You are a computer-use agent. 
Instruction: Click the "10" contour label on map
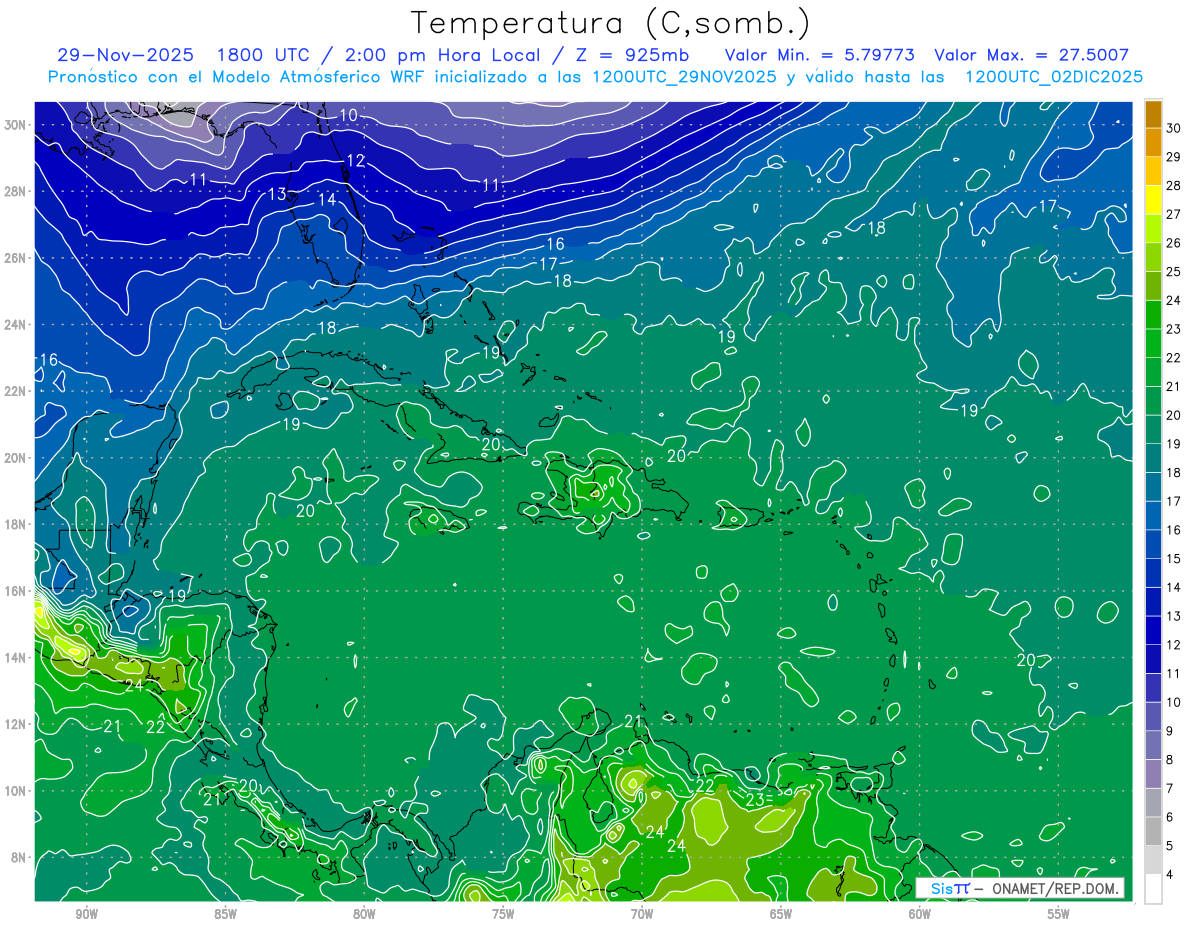pos(348,115)
